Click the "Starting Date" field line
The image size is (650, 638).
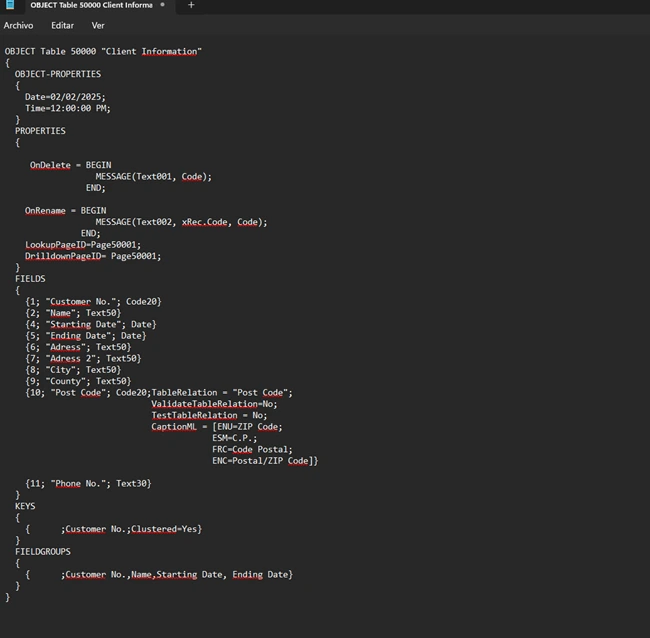pos(91,324)
